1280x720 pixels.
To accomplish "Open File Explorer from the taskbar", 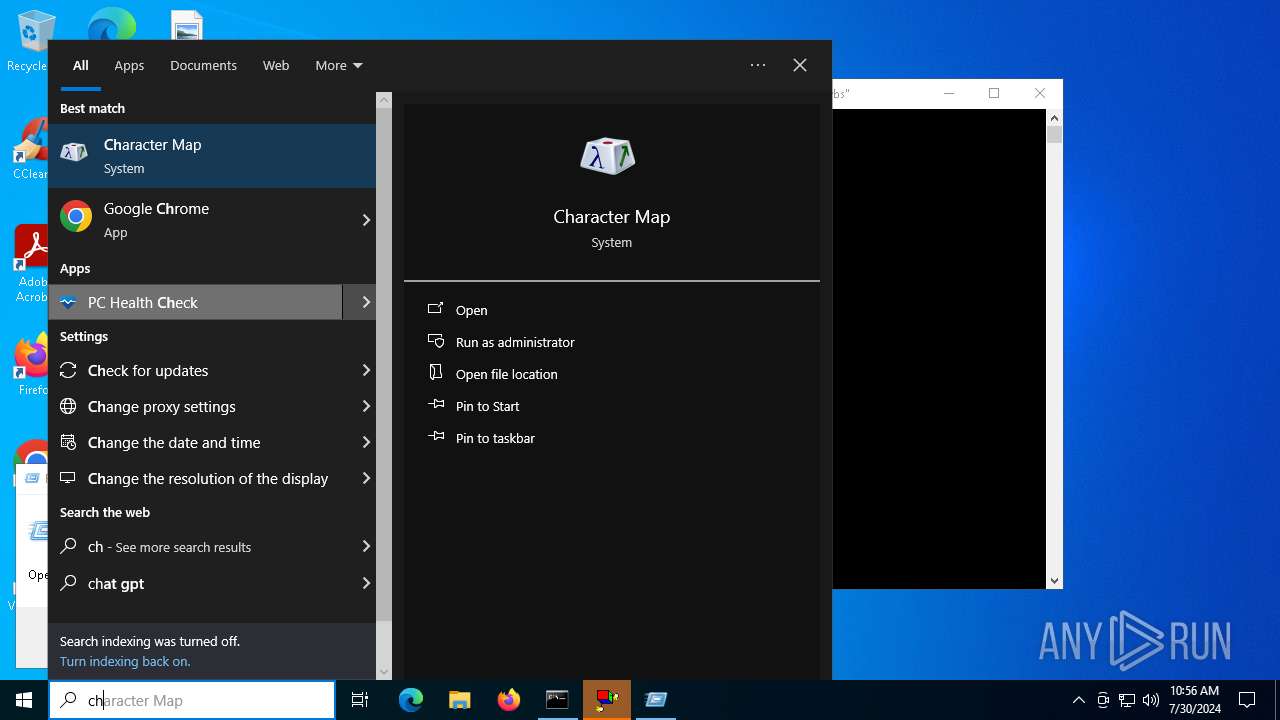I will 460,700.
